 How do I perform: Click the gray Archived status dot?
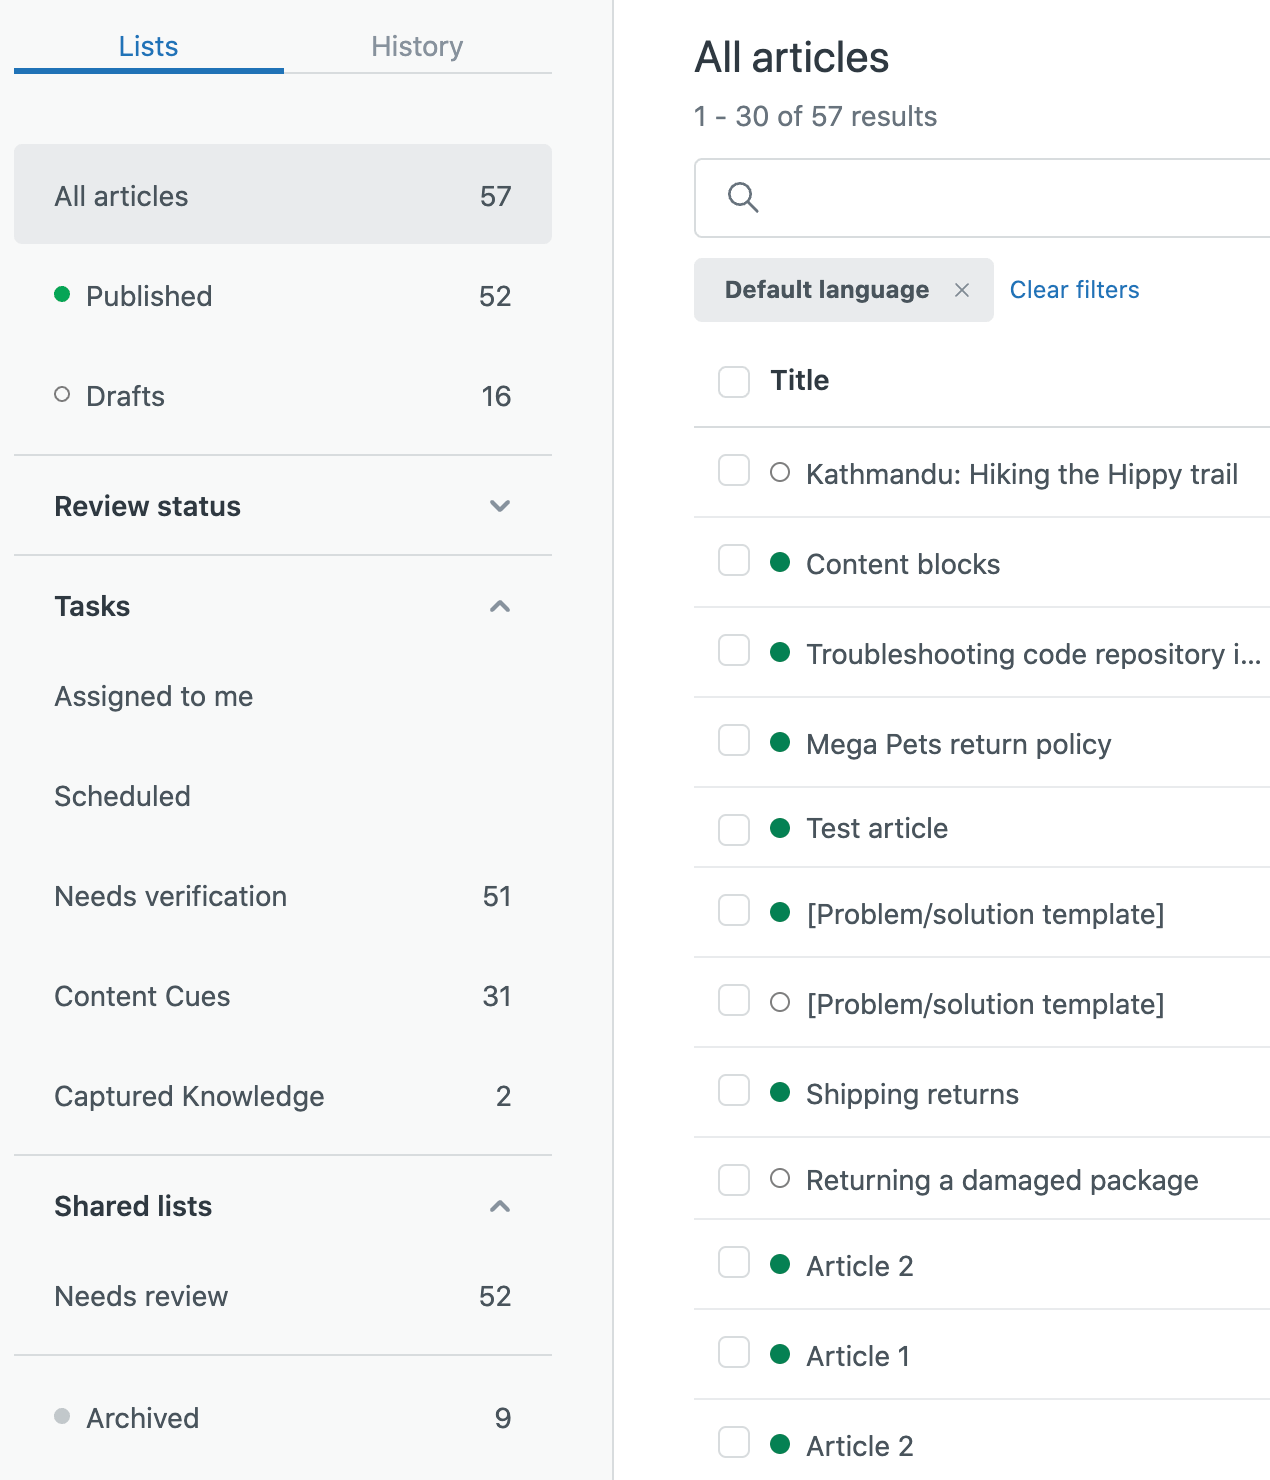(x=62, y=1416)
